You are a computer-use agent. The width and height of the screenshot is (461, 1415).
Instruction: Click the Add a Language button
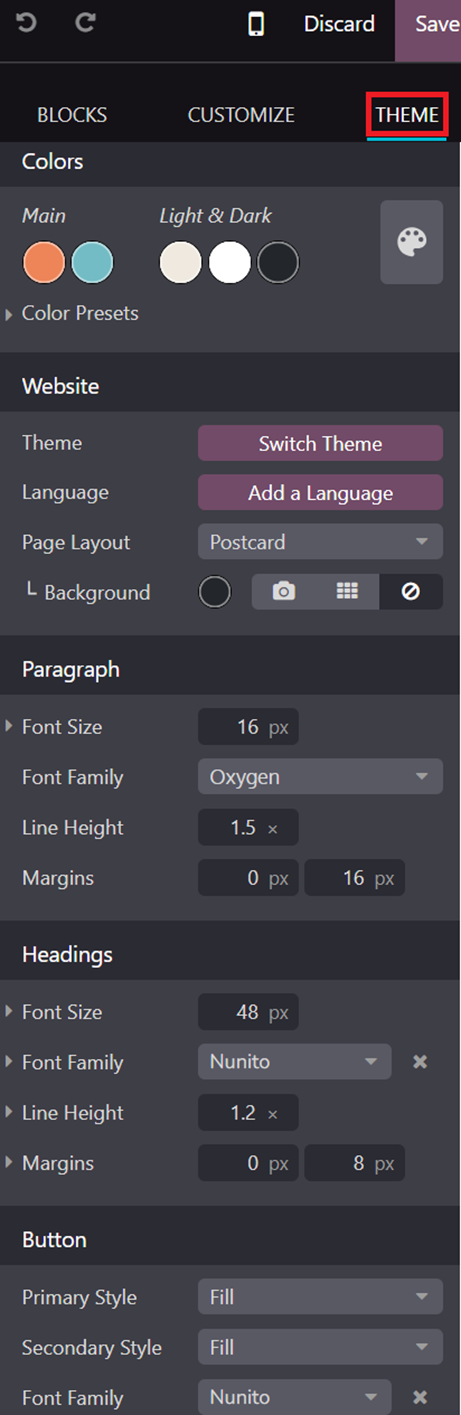pos(320,493)
